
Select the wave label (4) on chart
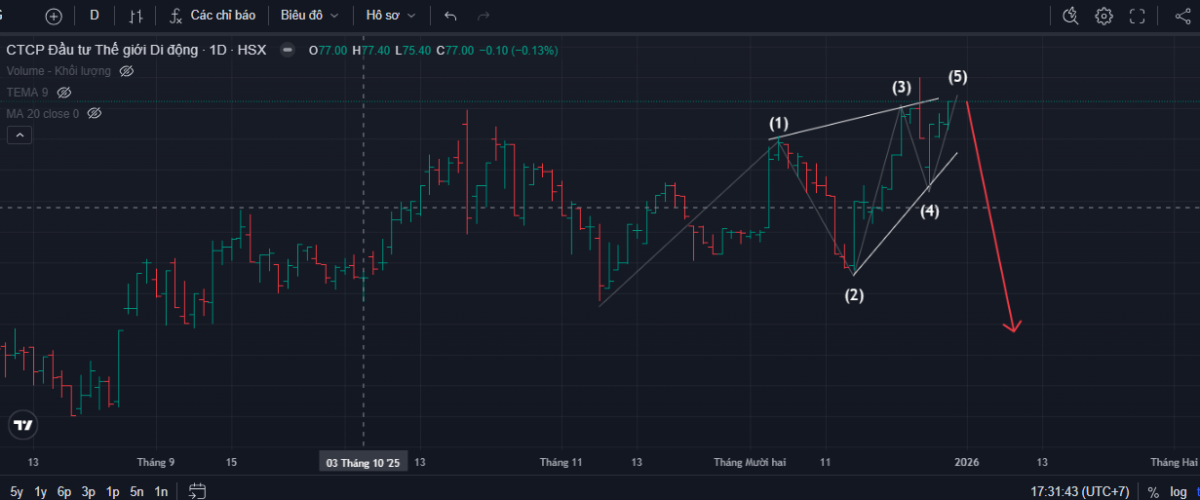pyautogui.click(x=930, y=211)
